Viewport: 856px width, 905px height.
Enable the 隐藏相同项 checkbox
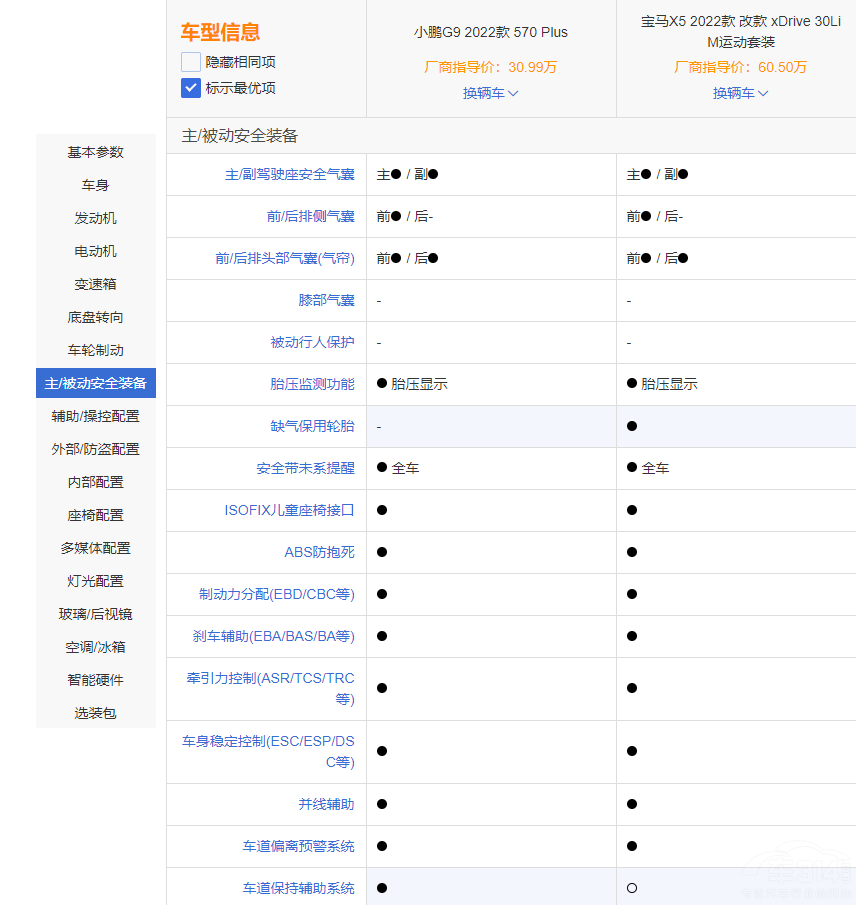coord(190,61)
